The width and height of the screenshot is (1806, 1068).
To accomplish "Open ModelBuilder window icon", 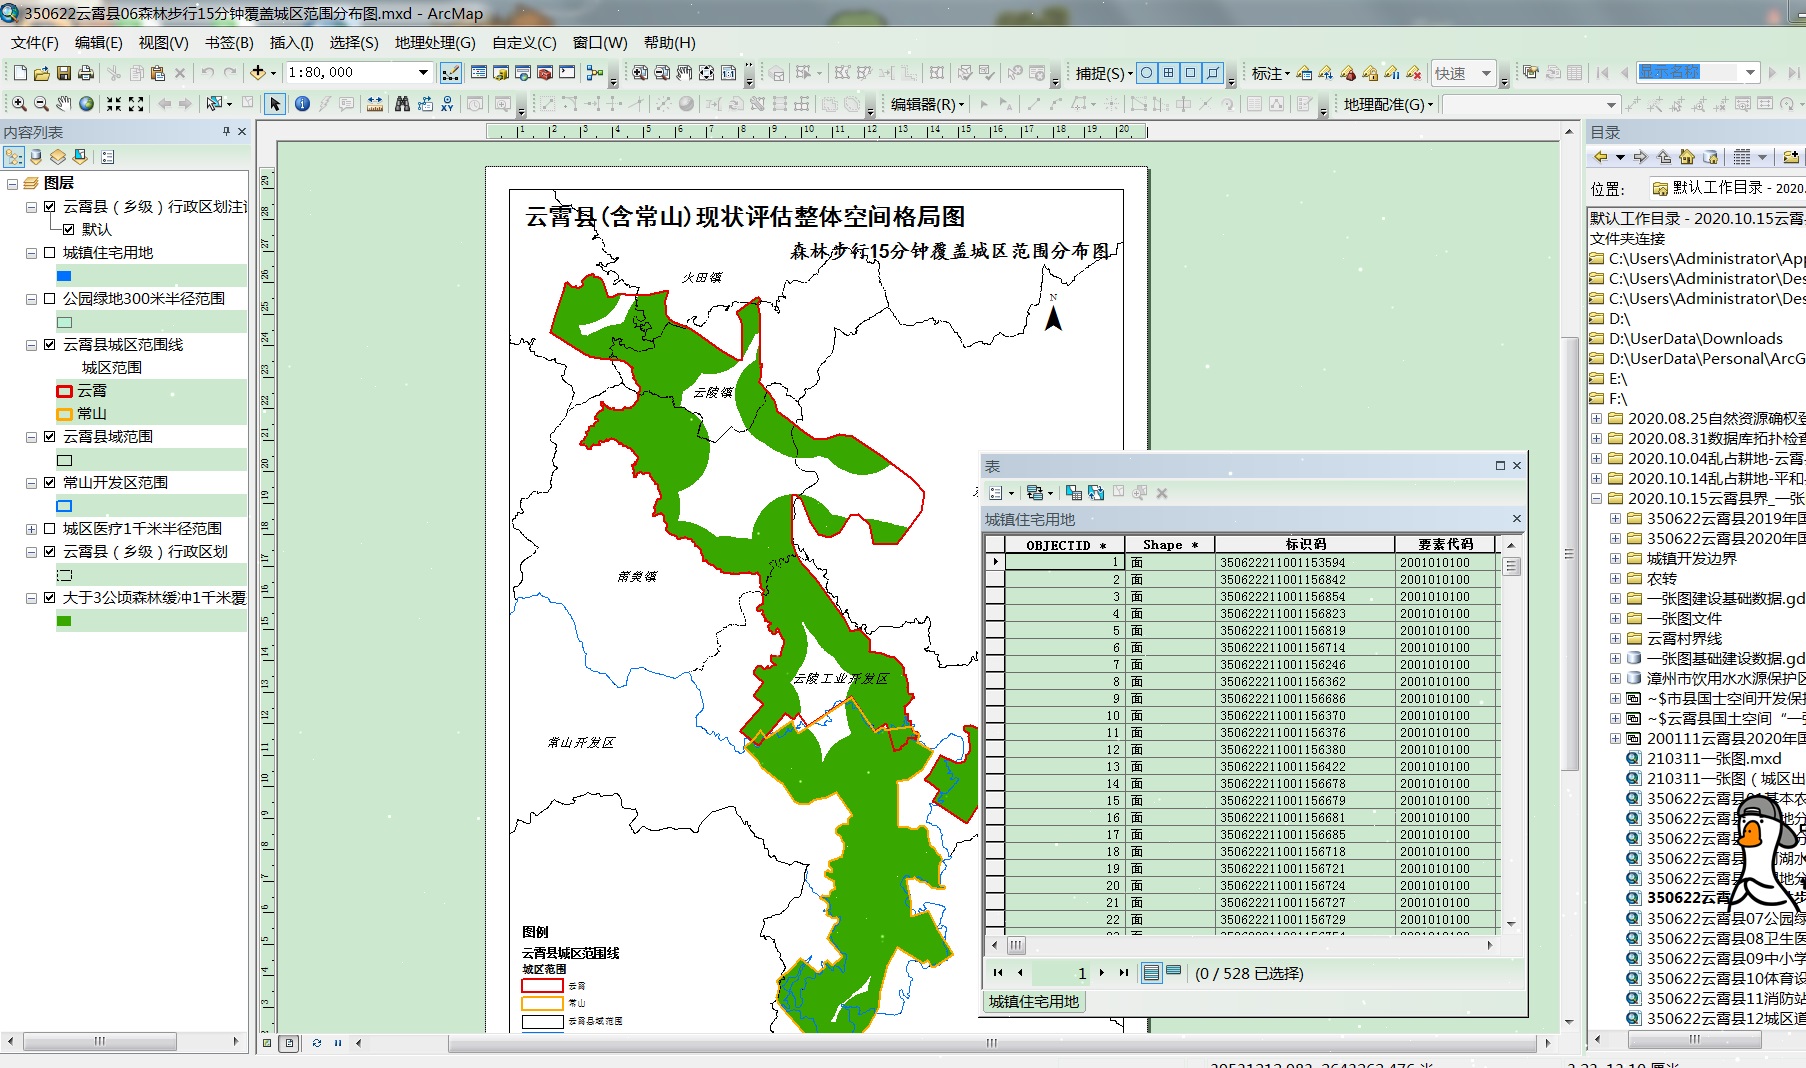I will point(595,73).
